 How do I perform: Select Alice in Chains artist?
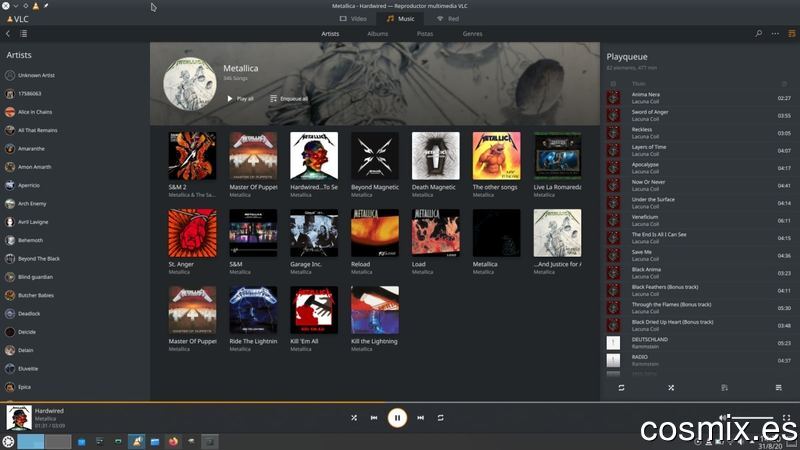(x=74, y=112)
